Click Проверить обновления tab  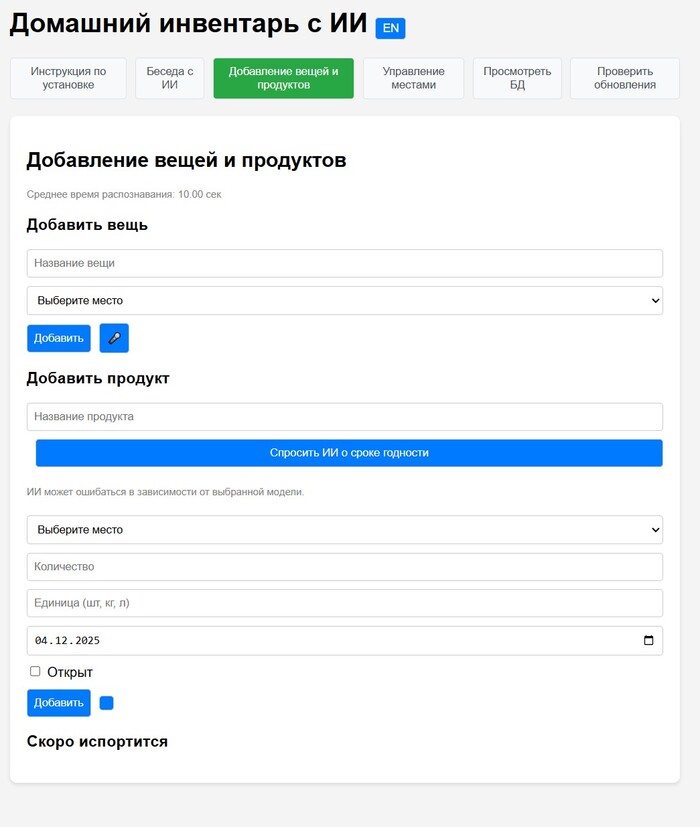click(624, 78)
